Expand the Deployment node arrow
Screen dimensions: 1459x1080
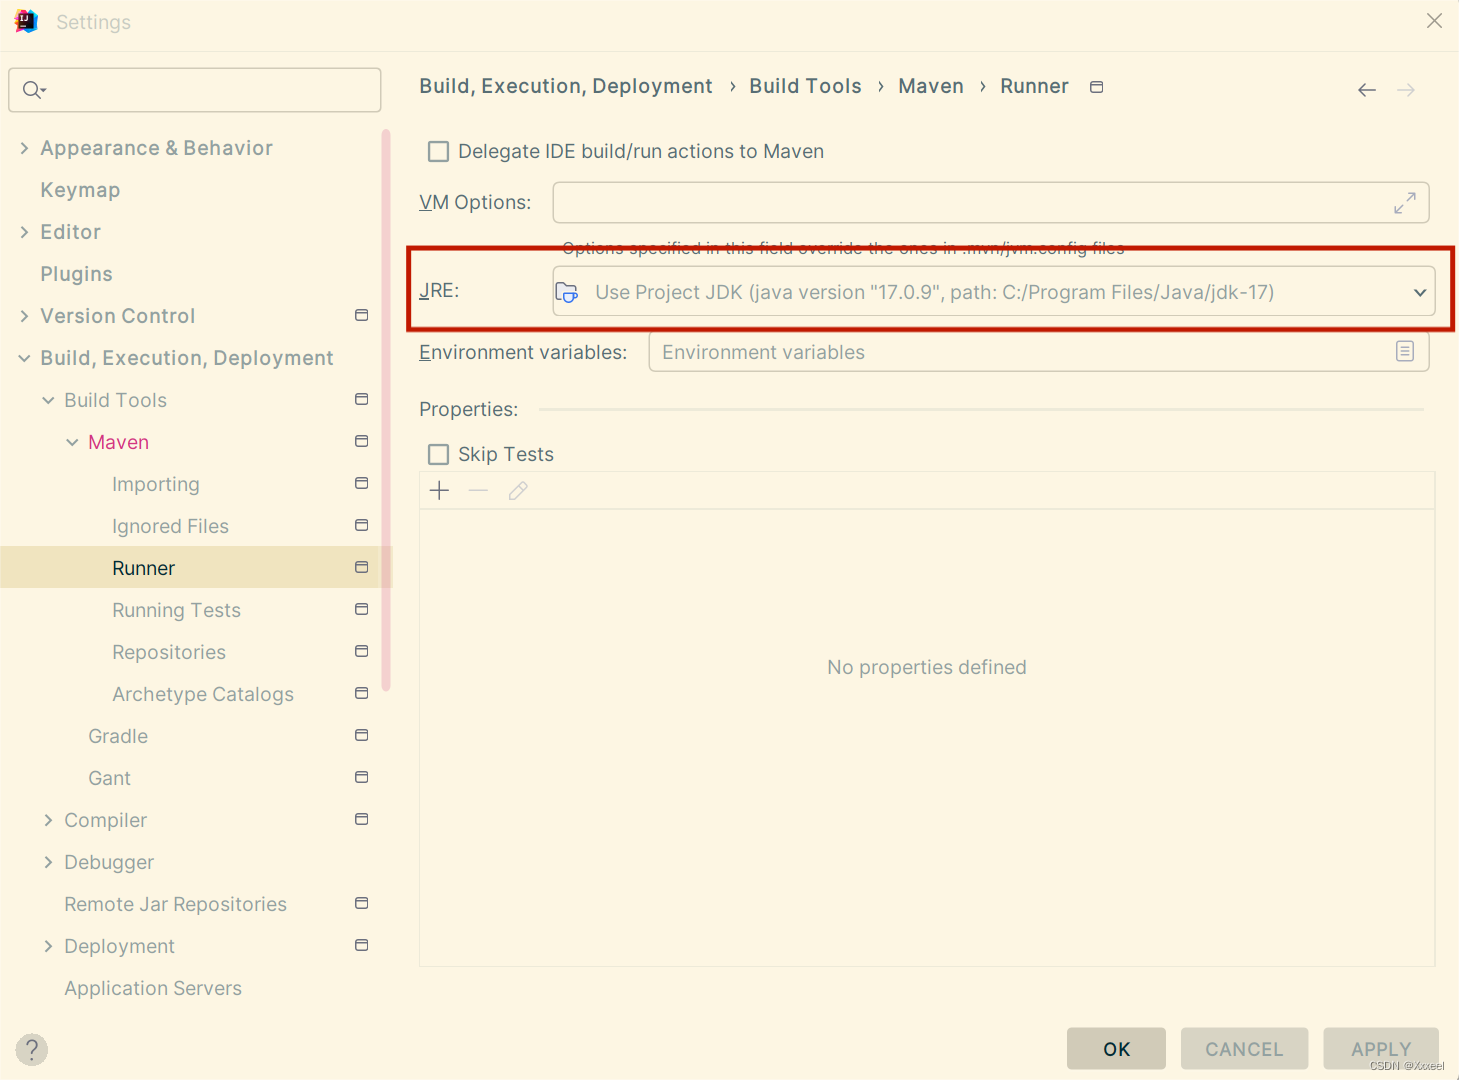[x=48, y=946]
